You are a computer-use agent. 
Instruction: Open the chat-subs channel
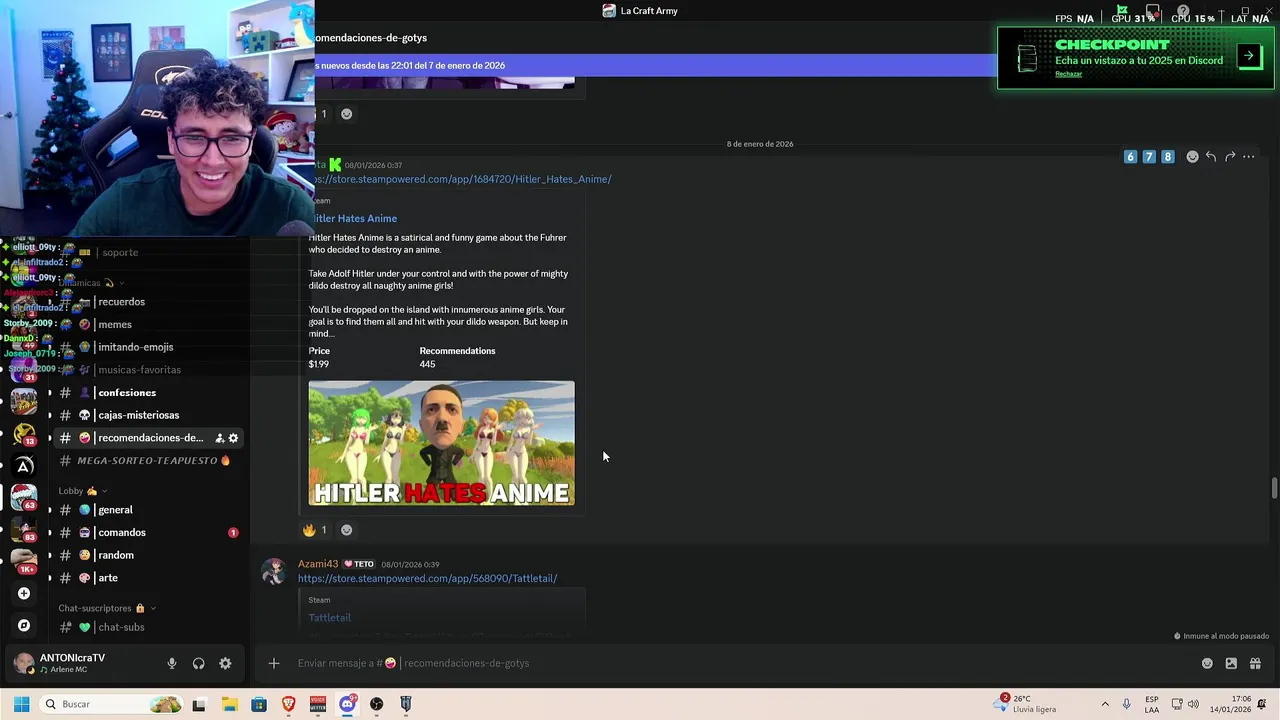121,627
